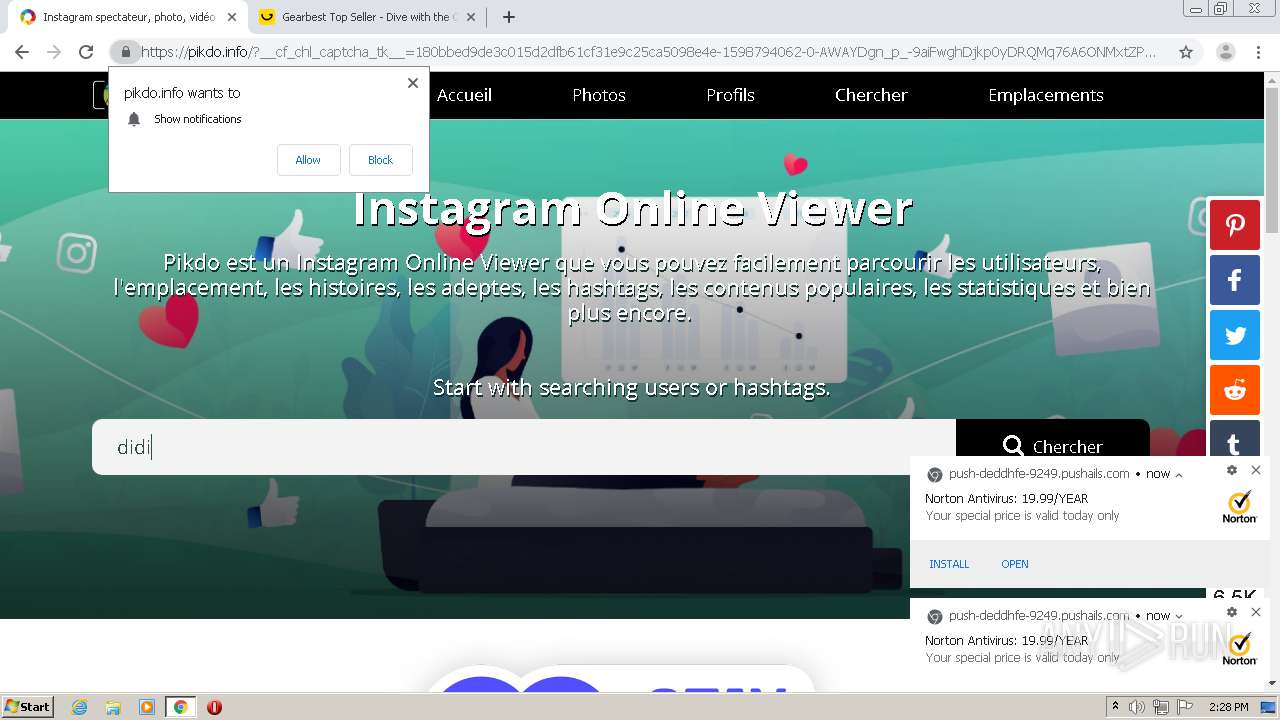Share on Facebook
The image size is (1280, 720).
(x=1235, y=280)
